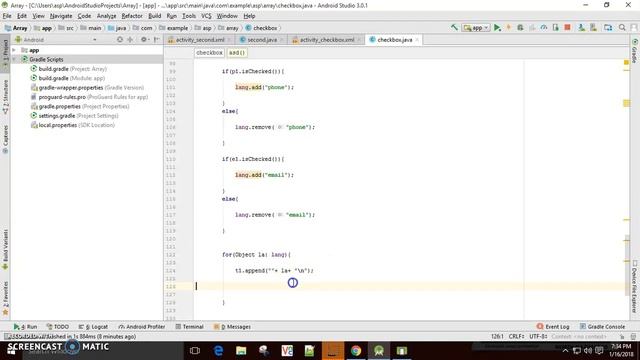Click the checkbox class breadcrumb in editor
Image resolution: width=640 pixels, height=360 pixels.
[x=209, y=53]
